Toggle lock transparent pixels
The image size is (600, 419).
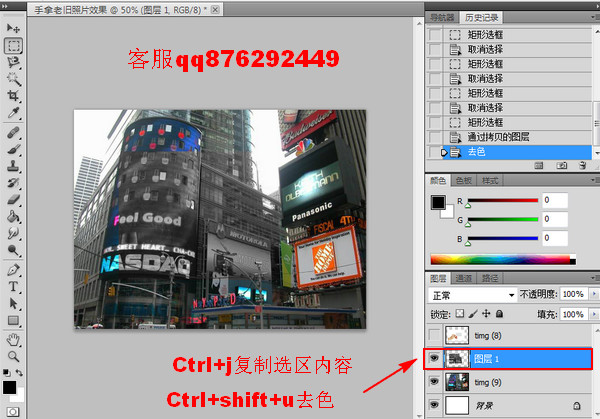click(x=460, y=314)
